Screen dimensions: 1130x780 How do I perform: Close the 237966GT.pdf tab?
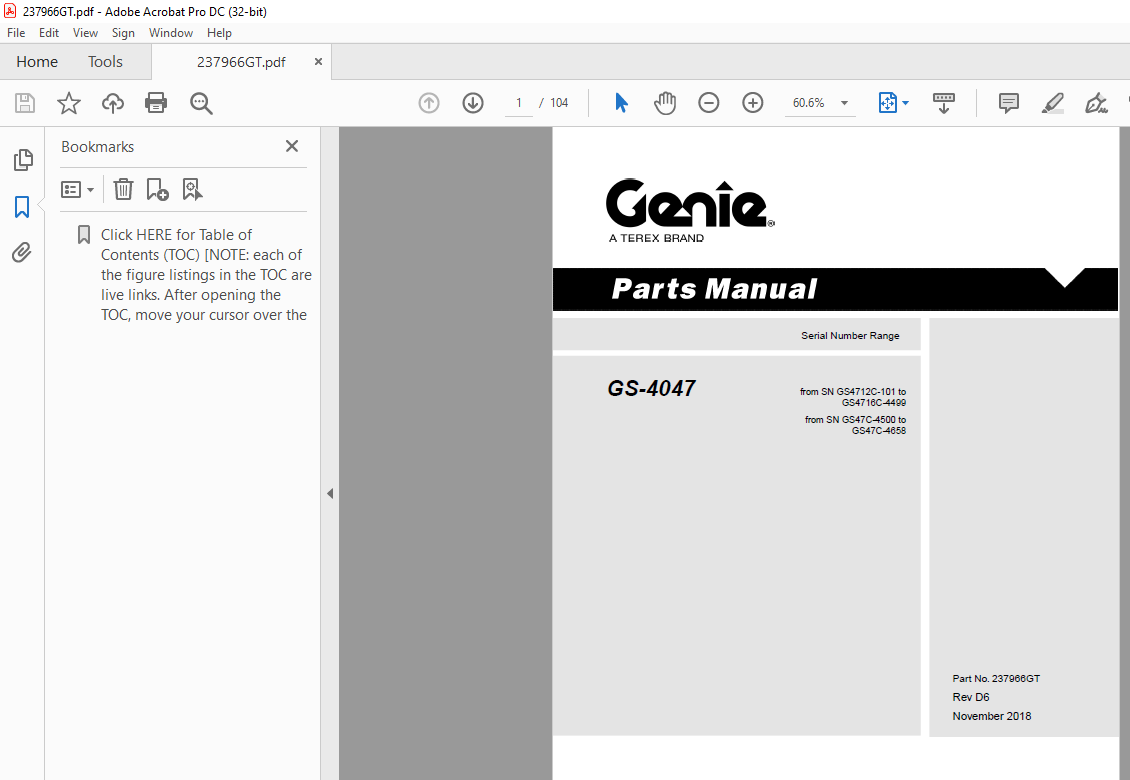pos(318,62)
